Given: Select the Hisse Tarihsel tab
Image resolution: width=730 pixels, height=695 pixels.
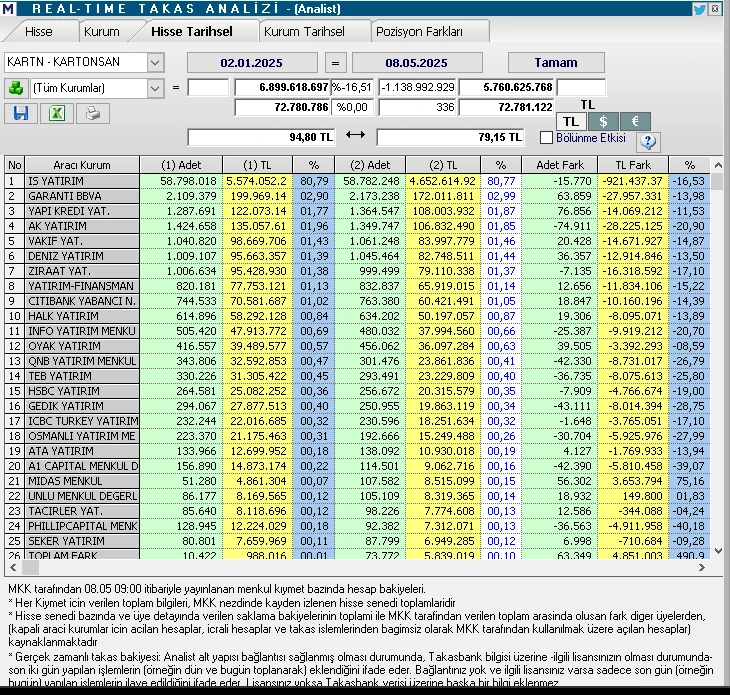Looking at the screenshot, I should tap(192, 32).
